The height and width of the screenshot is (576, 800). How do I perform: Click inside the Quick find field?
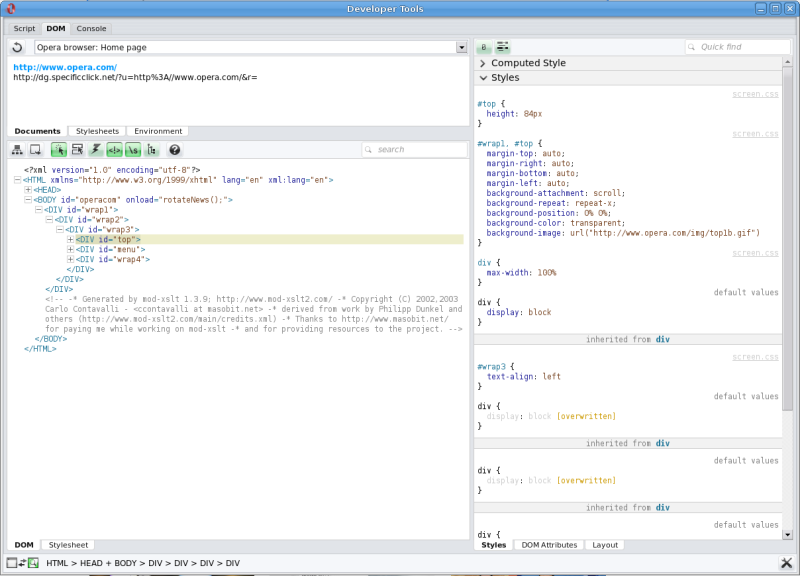(x=738, y=46)
